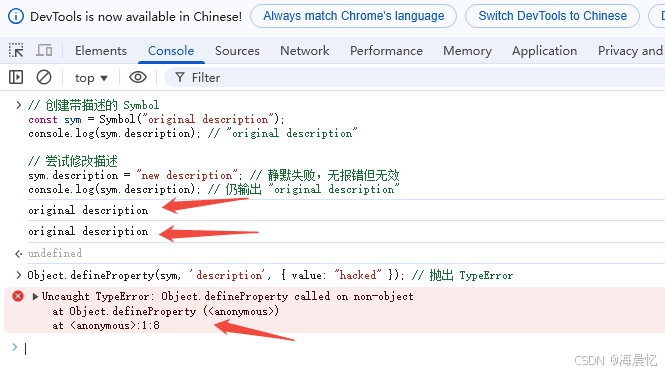Open the Elements tab

click(x=101, y=51)
